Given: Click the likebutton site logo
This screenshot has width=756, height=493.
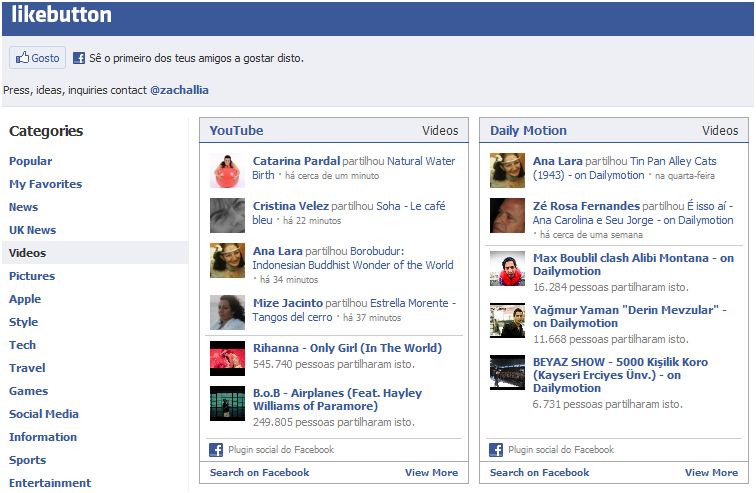Looking at the screenshot, I should pos(61,14).
